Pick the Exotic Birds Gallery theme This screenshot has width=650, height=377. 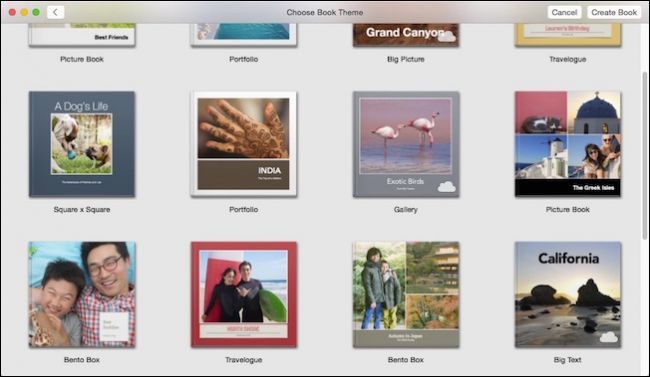pos(406,144)
